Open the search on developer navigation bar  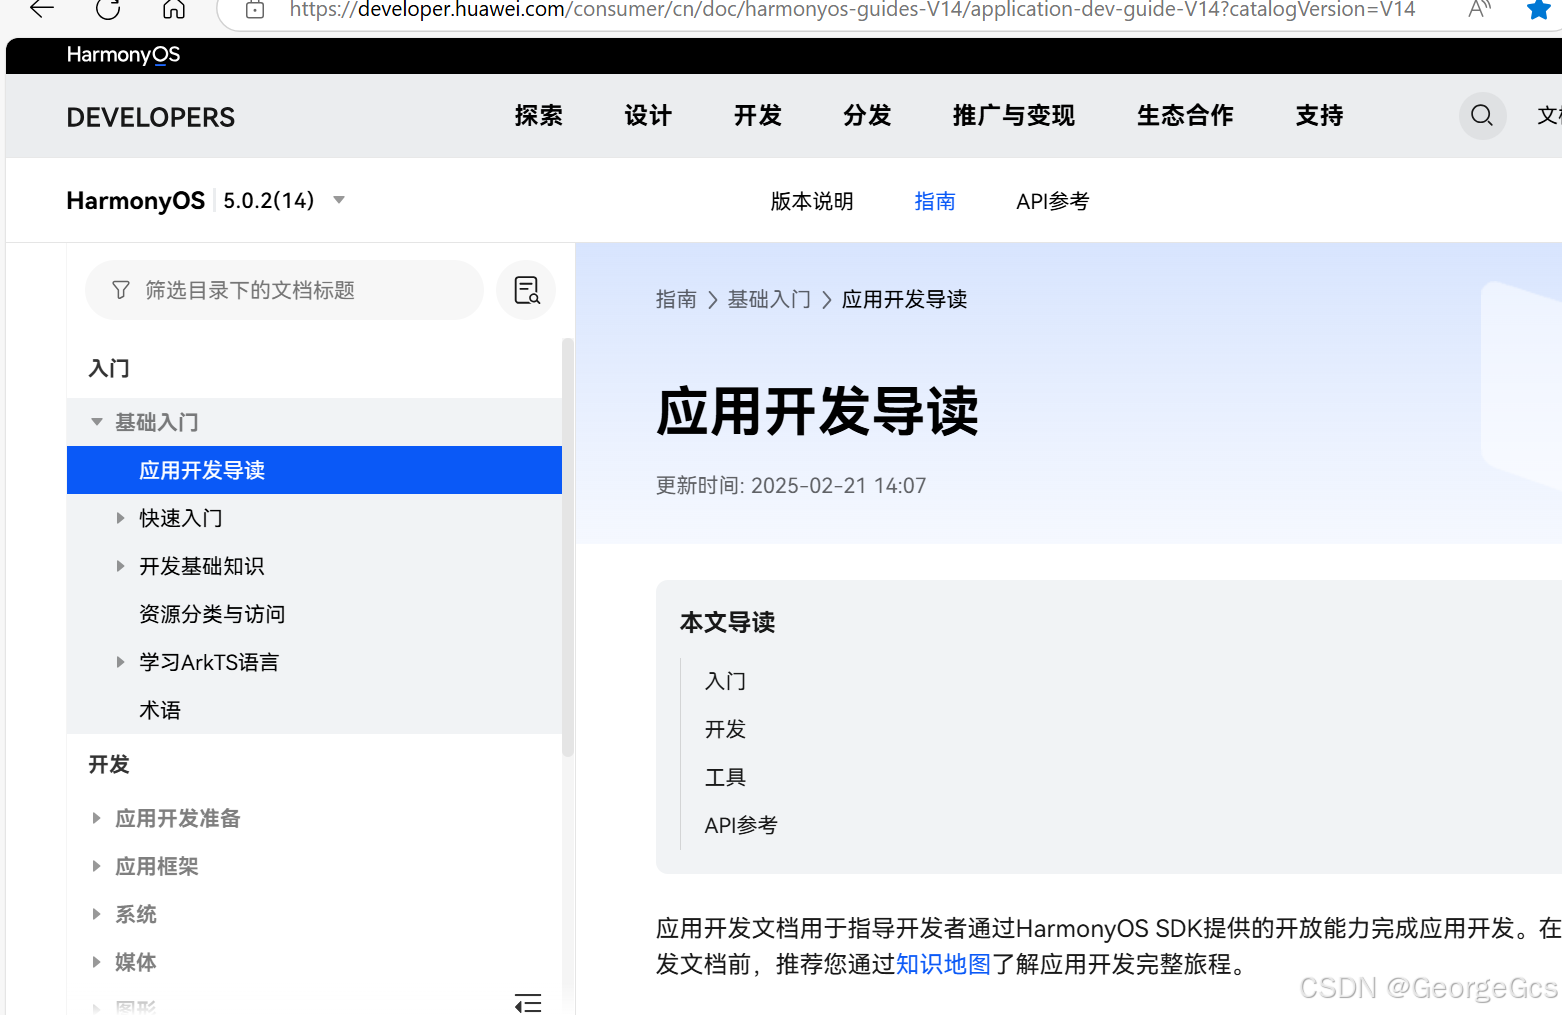pos(1482,116)
